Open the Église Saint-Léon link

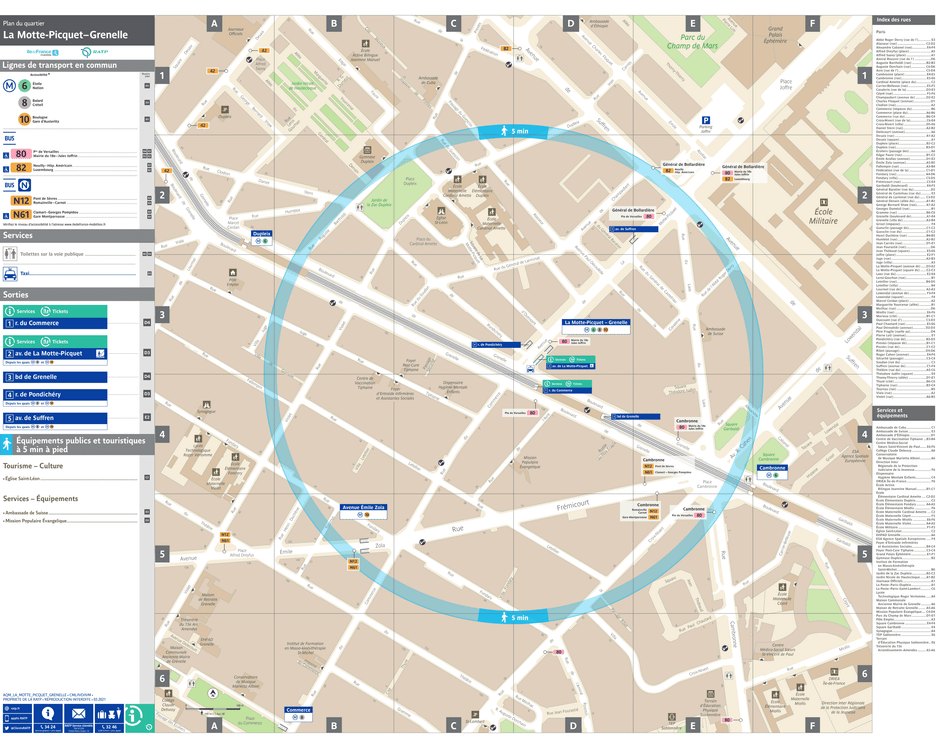click(x=22, y=478)
